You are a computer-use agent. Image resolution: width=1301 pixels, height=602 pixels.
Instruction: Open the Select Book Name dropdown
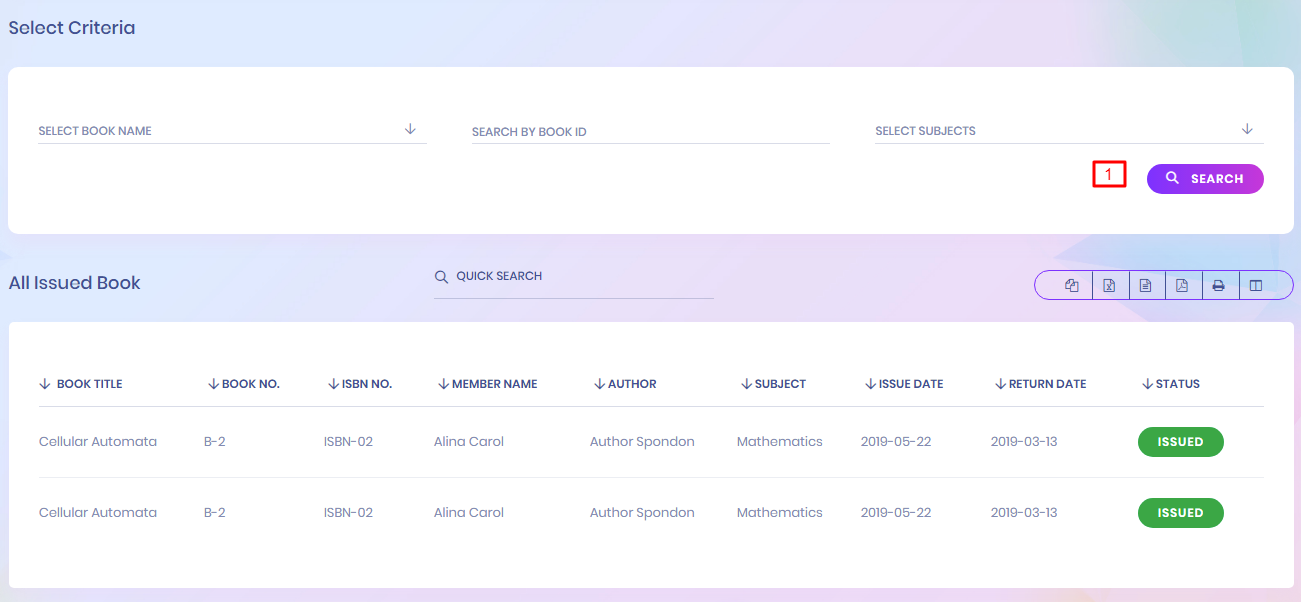tap(231, 131)
